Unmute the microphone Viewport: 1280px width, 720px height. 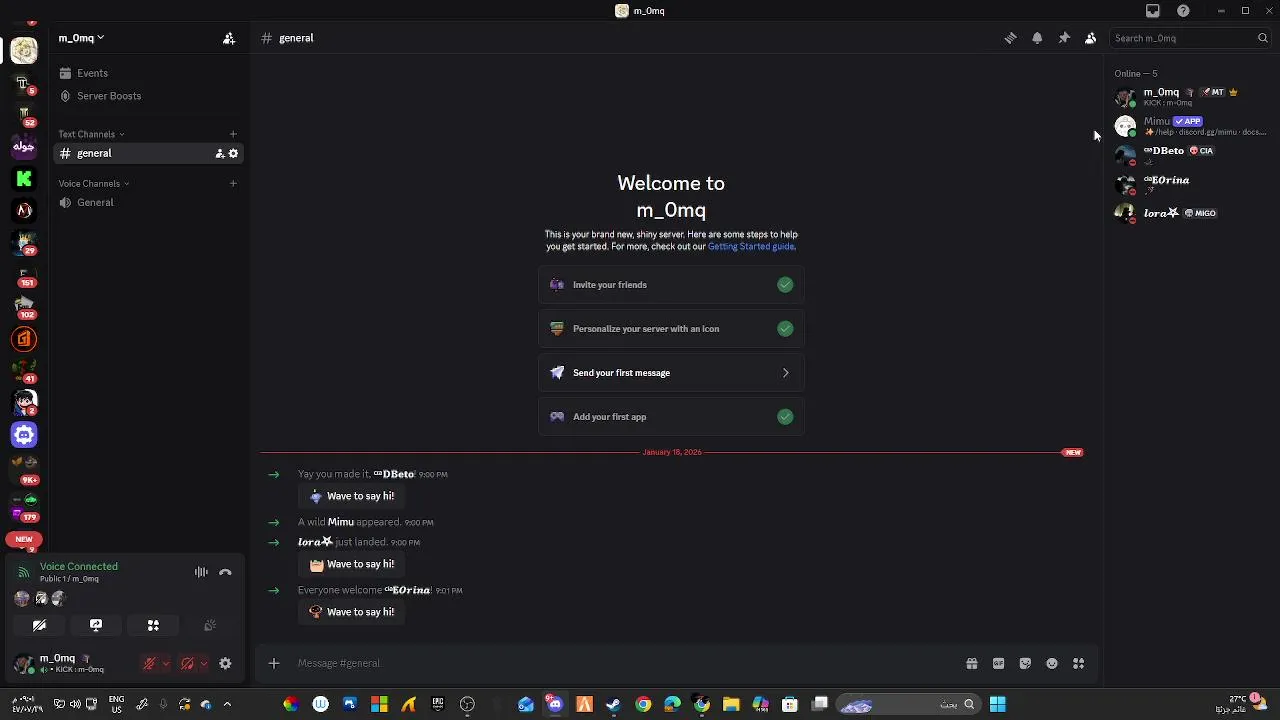coord(149,663)
